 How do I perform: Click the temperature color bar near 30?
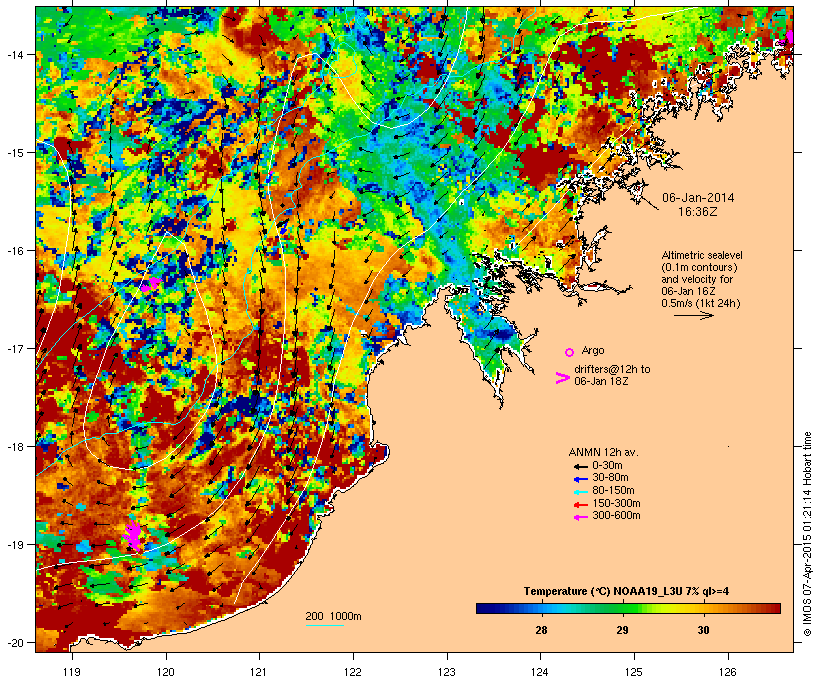pos(703,608)
